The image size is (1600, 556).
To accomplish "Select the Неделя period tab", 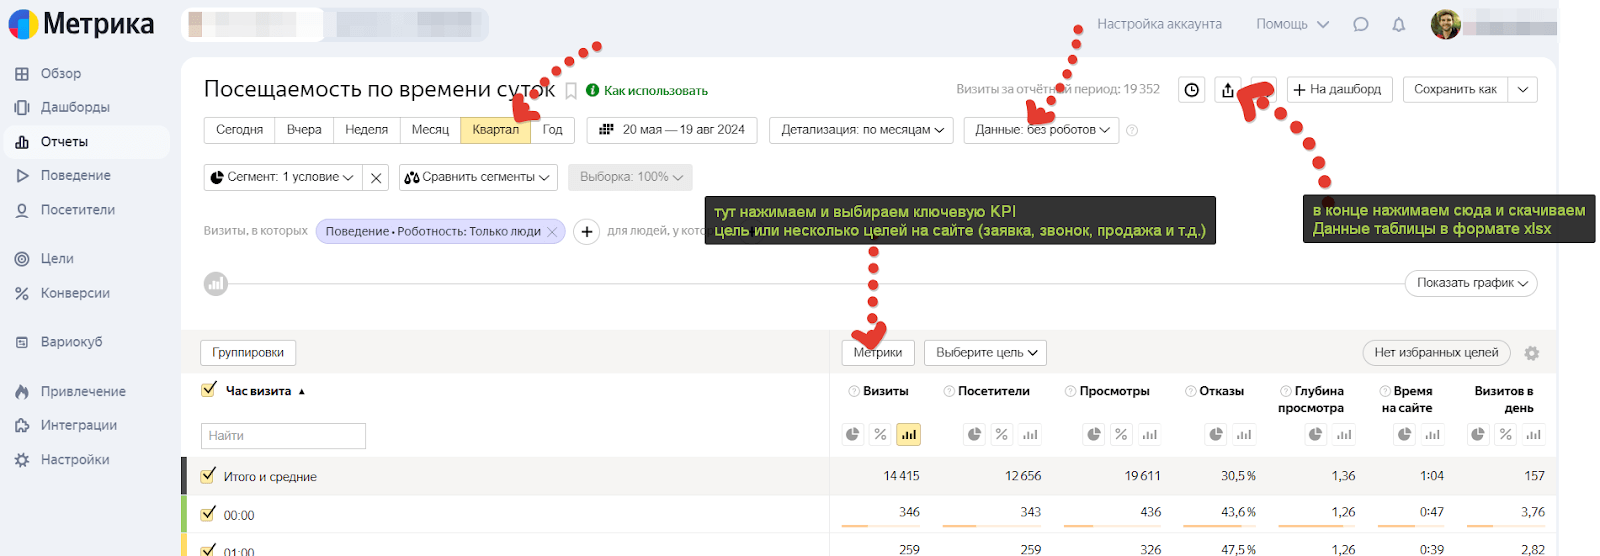I will click(x=366, y=130).
